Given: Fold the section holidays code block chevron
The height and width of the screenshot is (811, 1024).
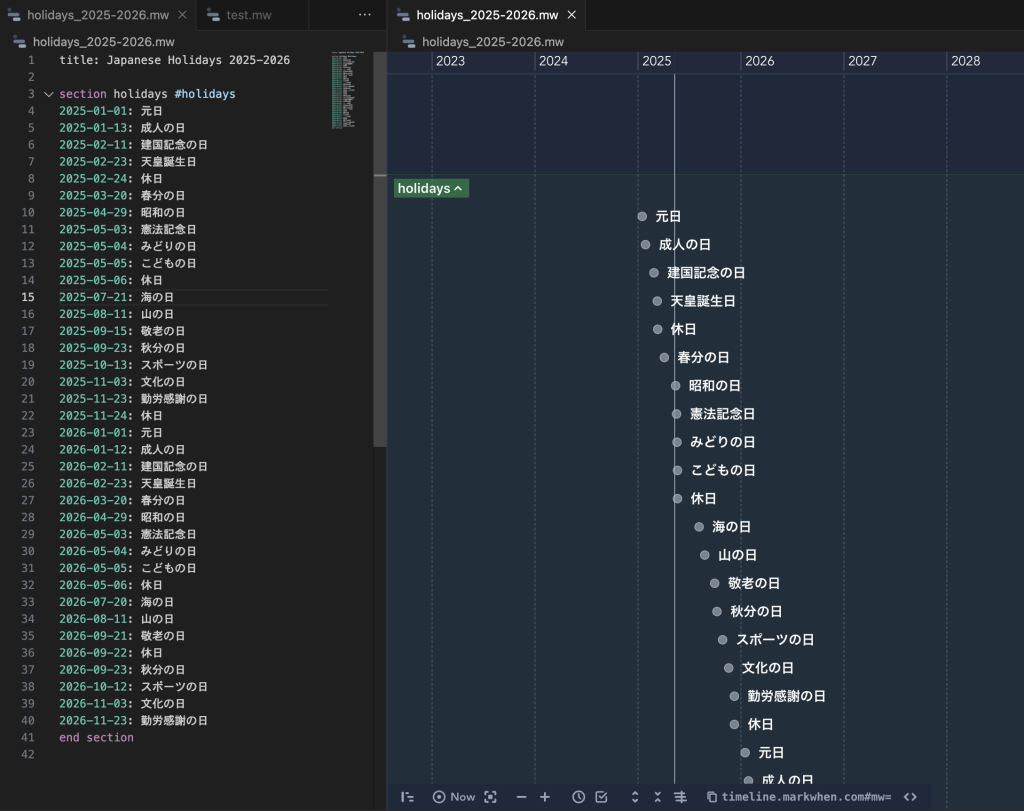Looking at the screenshot, I should coord(48,94).
